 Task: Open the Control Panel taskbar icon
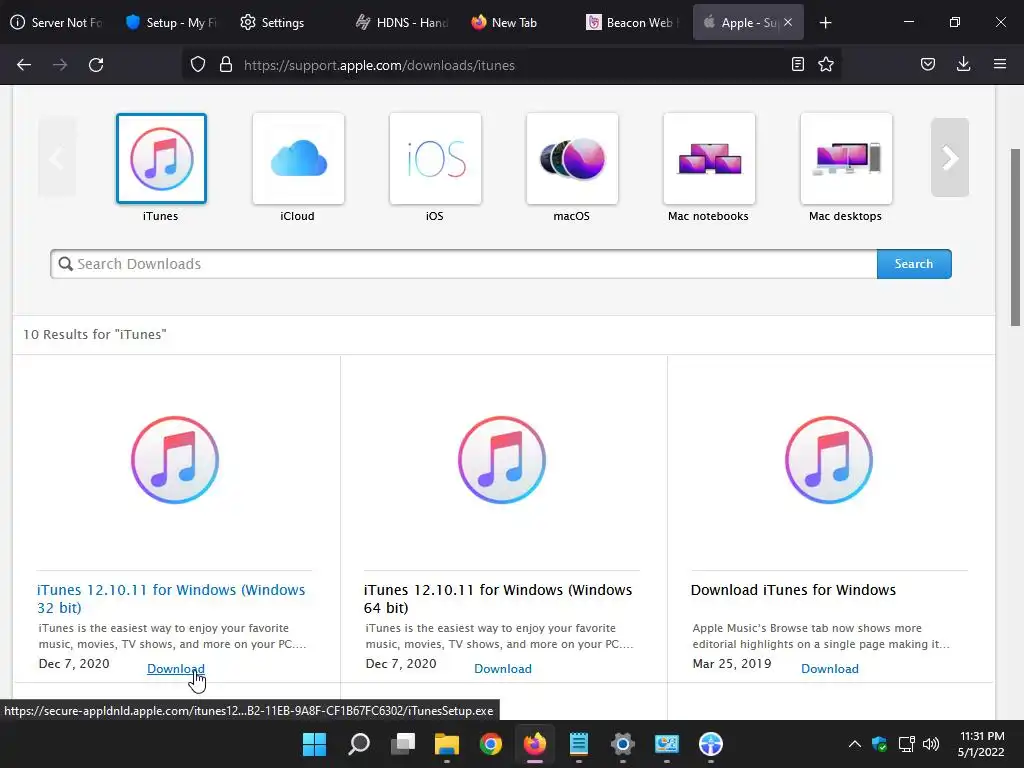[x=667, y=744]
